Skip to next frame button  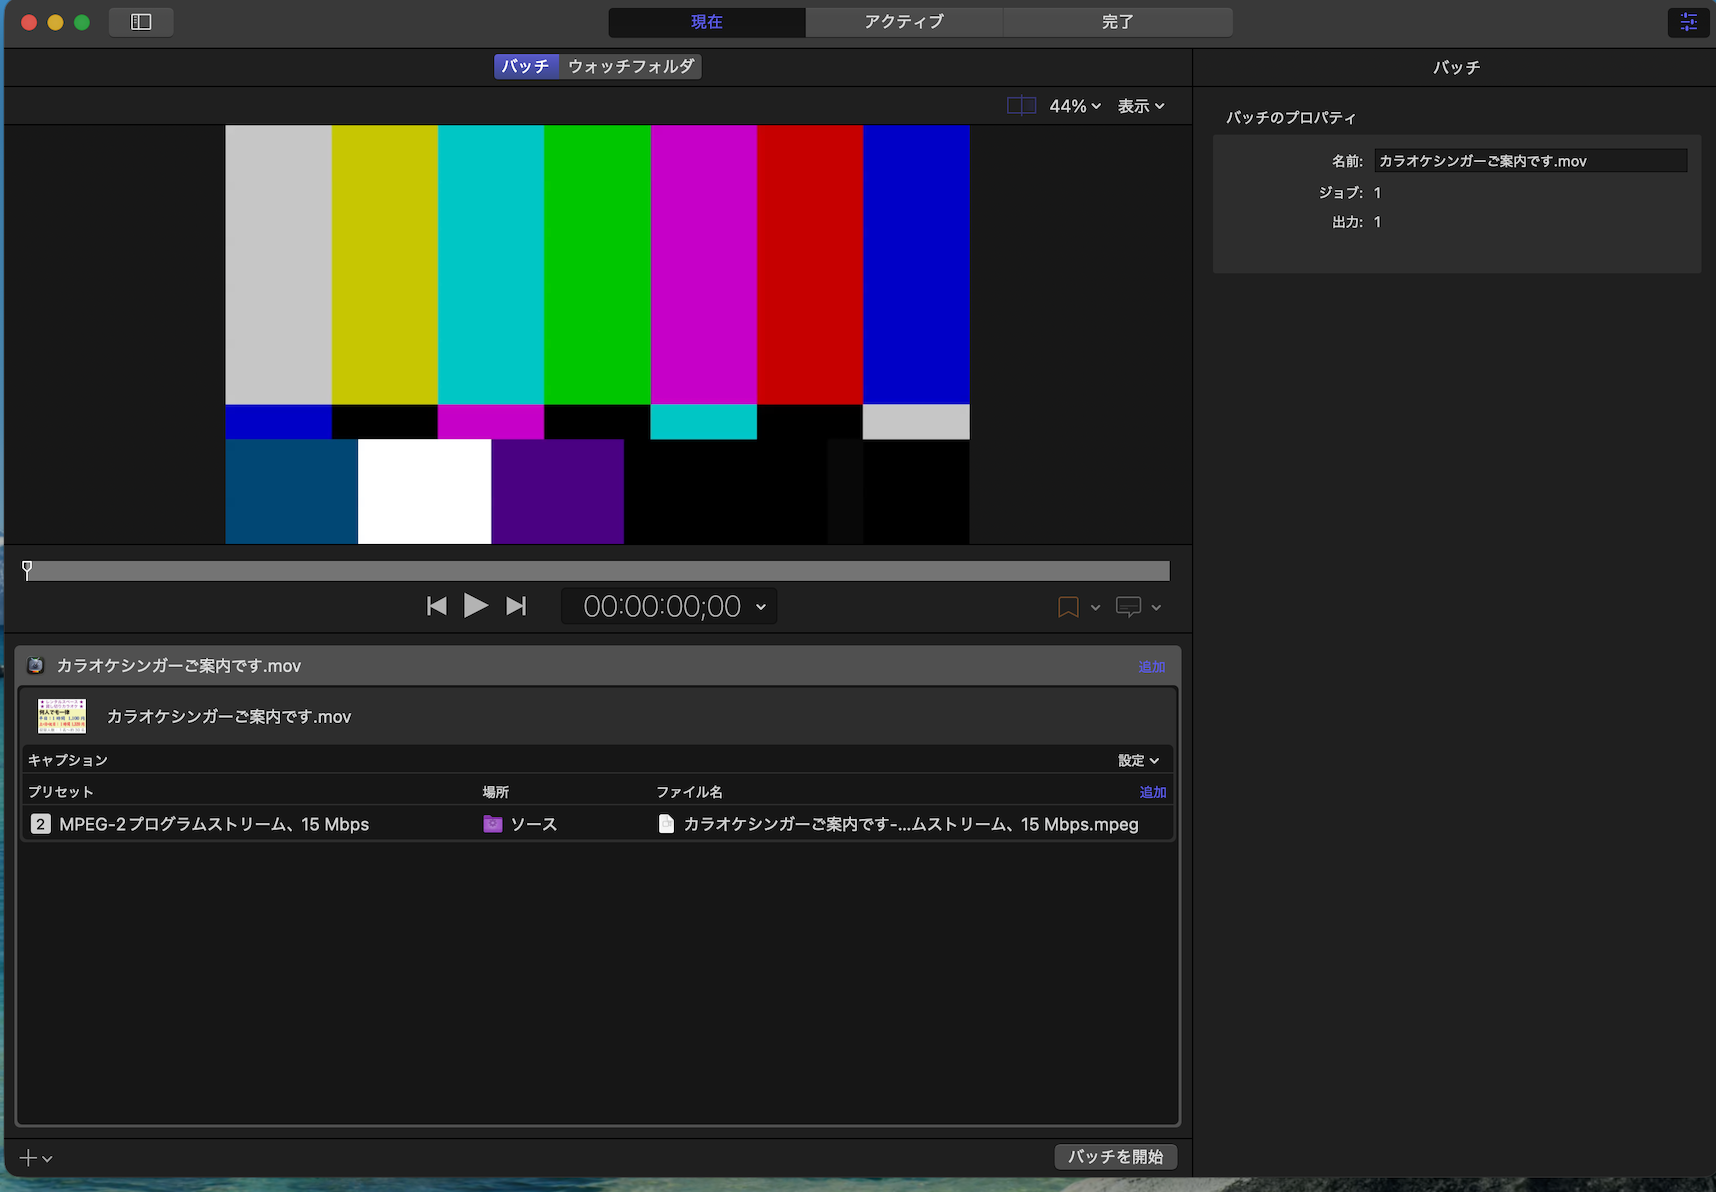coord(516,606)
